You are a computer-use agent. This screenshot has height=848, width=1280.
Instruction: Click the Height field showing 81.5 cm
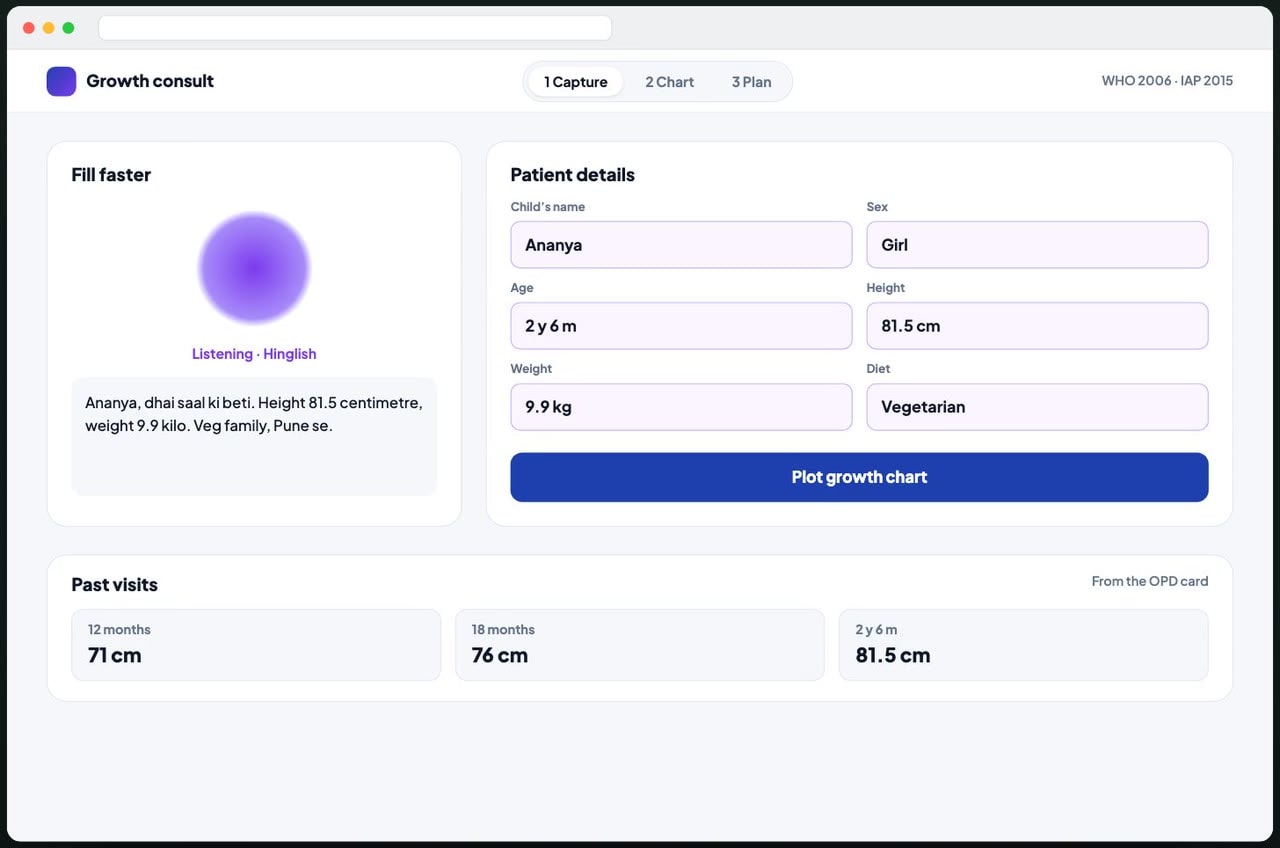[x=1037, y=326]
